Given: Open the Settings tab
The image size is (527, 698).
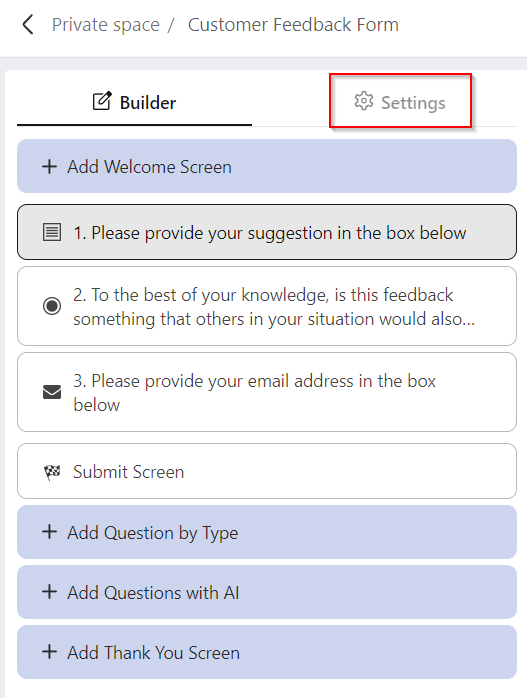Looking at the screenshot, I should click(x=400, y=102).
